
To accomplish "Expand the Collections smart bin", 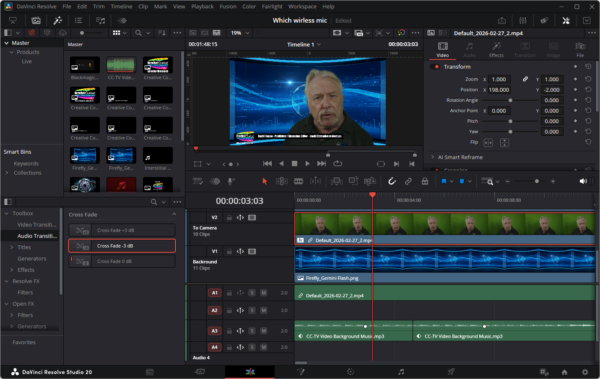I will click(x=7, y=173).
